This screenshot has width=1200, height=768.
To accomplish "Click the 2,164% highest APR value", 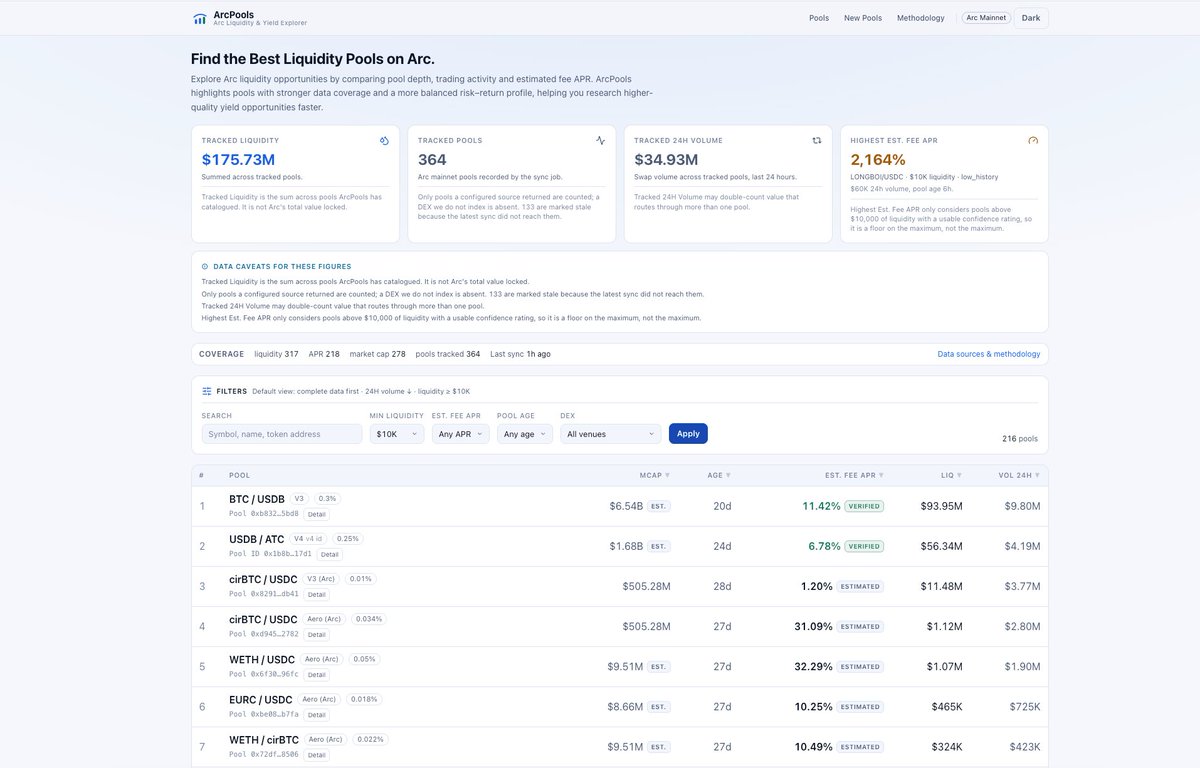I will click(x=878, y=159).
